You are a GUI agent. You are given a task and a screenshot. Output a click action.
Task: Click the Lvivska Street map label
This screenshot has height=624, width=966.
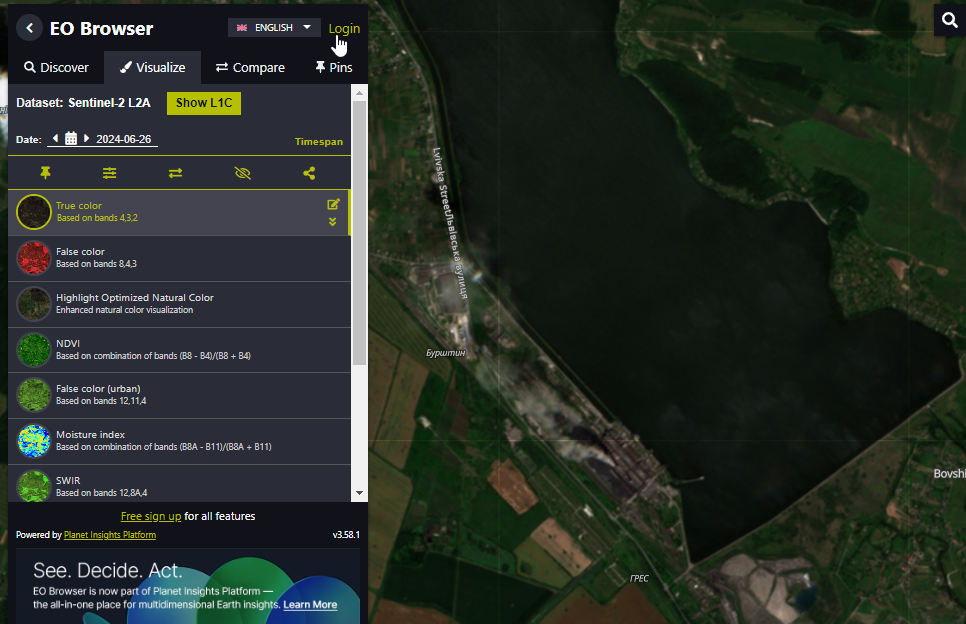click(451, 222)
